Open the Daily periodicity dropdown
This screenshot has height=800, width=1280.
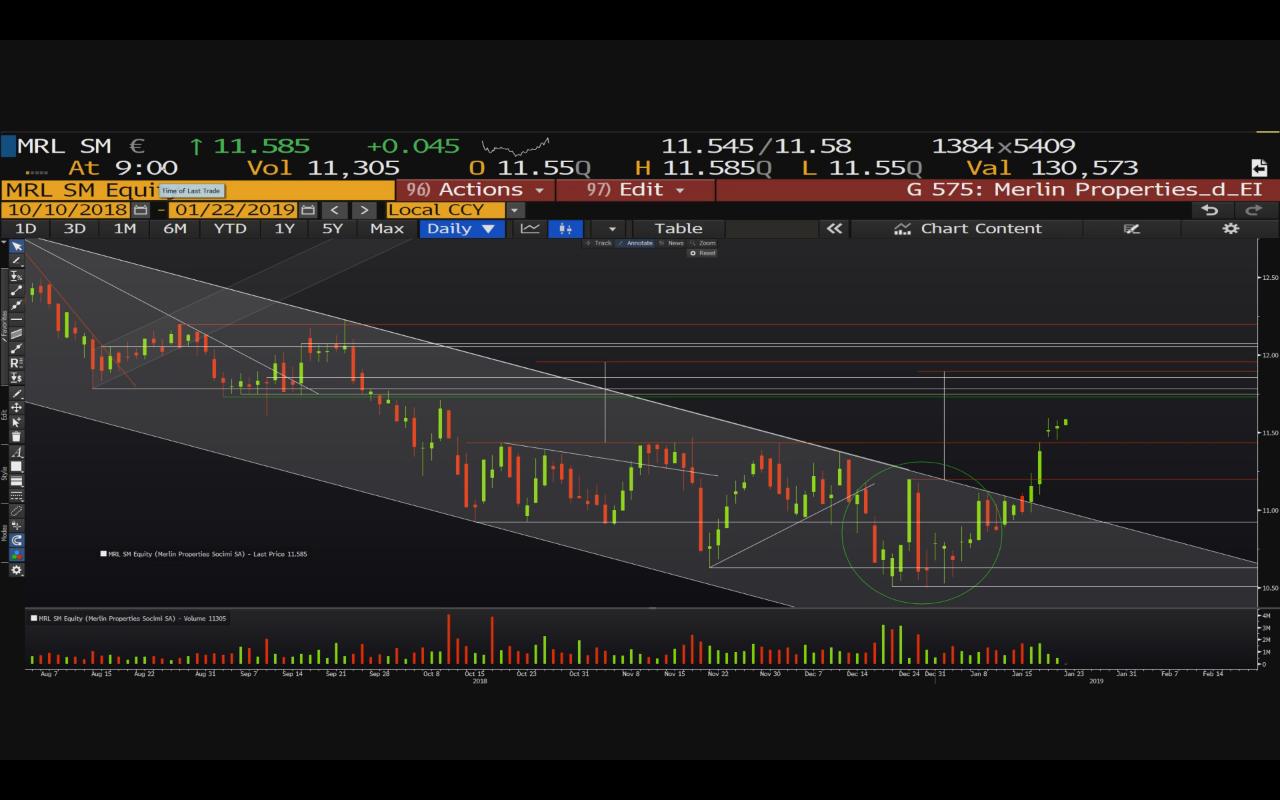(460, 229)
